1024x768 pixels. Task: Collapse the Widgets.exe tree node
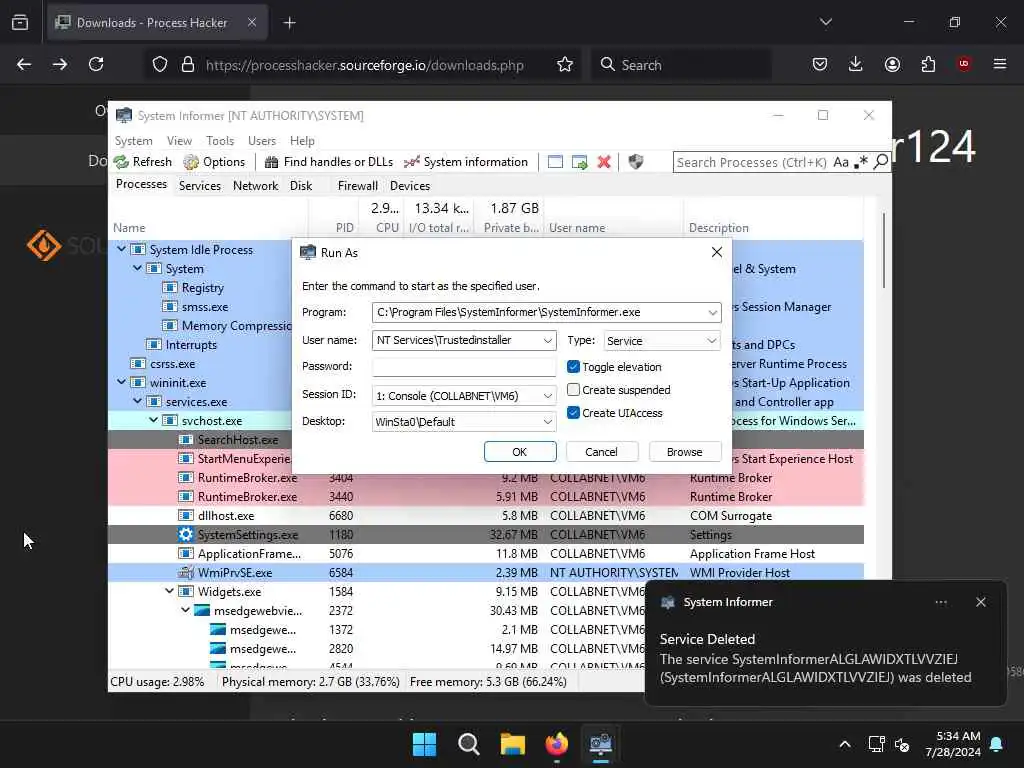[x=170, y=591]
